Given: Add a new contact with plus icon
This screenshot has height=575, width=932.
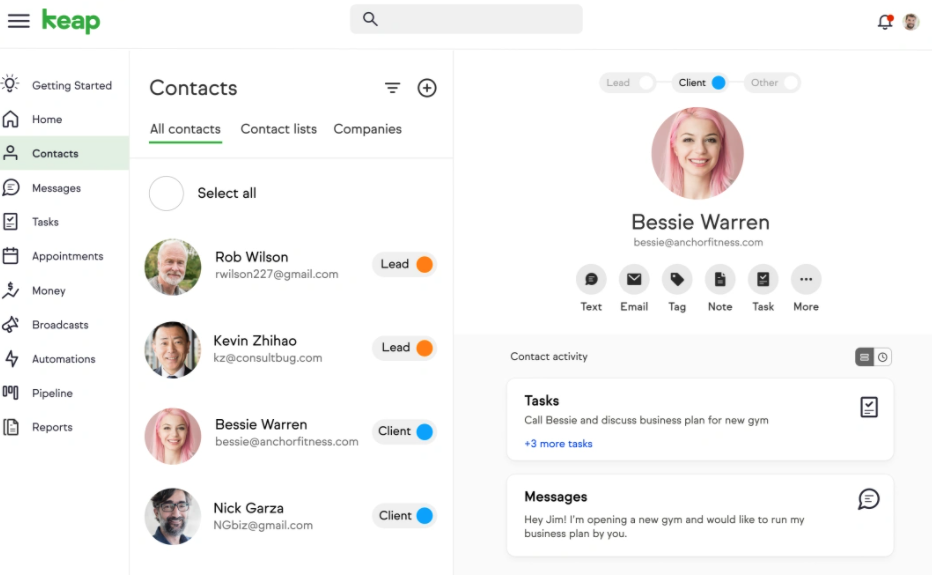Looking at the screenshot, I should tap(427, 88).
